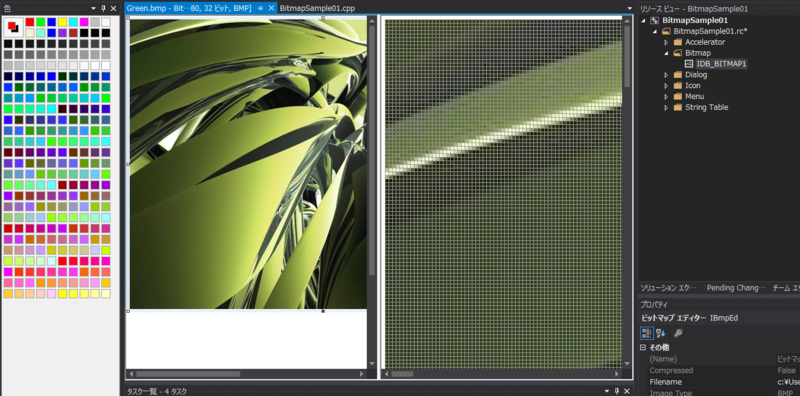Click zoomed pane scroll-down arrow
This screenshot has height=396, width=800.
pyautogui.click(x=628, y=364)
